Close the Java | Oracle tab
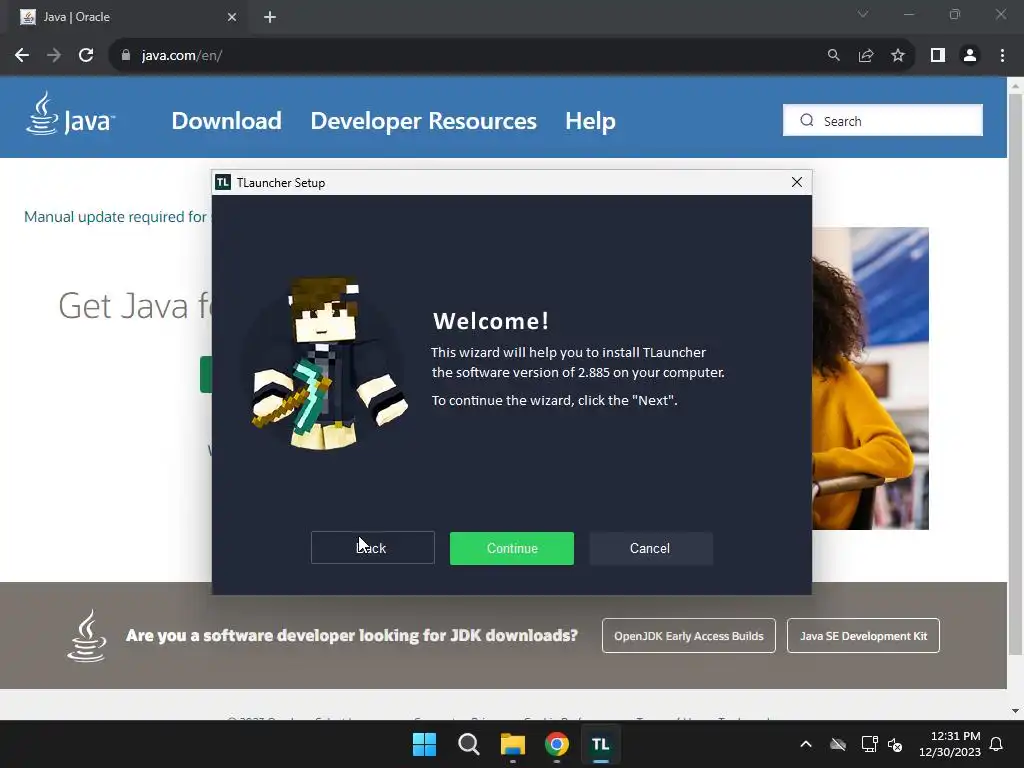Image resolution: width=1024 pixels, height=768 pixels. [x=232, y=17]
